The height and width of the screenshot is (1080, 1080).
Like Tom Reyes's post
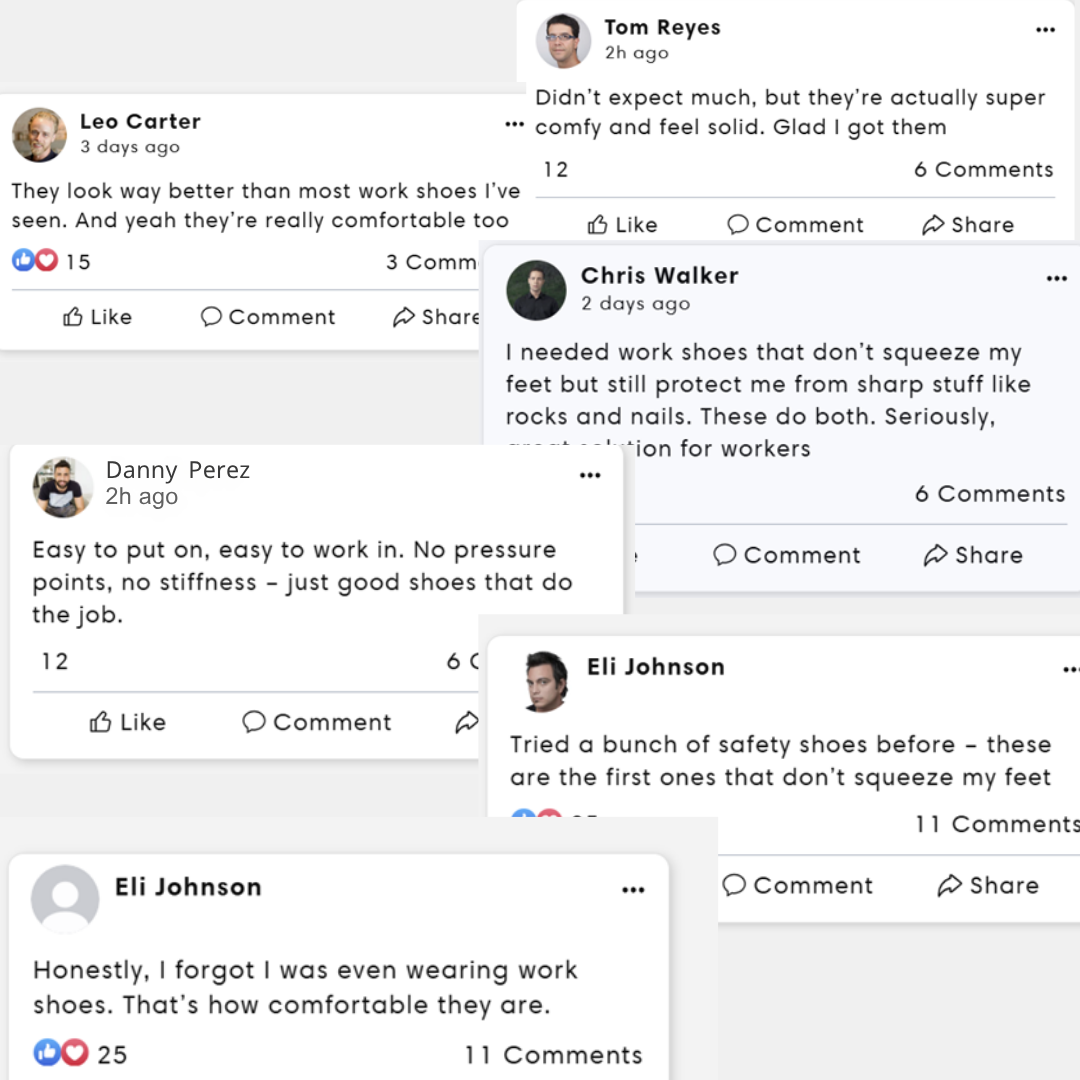point(622,225)
